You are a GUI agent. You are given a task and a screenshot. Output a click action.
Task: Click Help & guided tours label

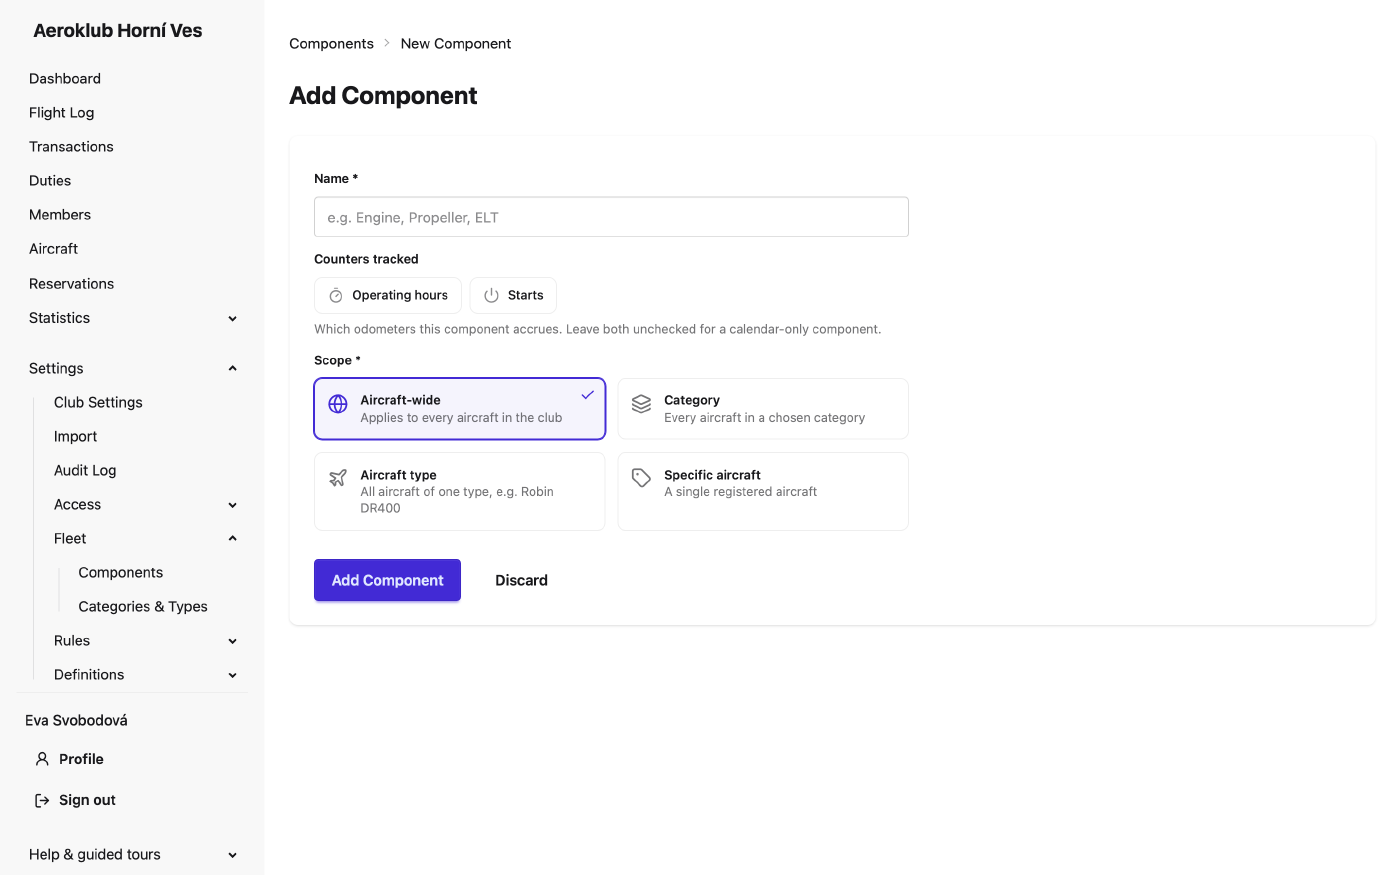(x=95, y=855)
